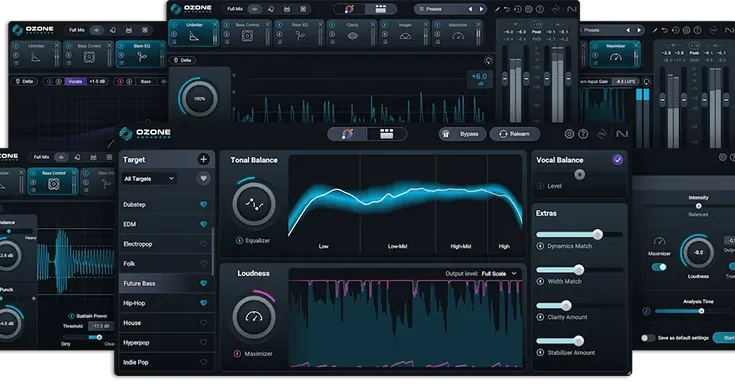Click pencil edit icon in top-center window
Viewport: 735px width, 384px height.
pos(497,9)
